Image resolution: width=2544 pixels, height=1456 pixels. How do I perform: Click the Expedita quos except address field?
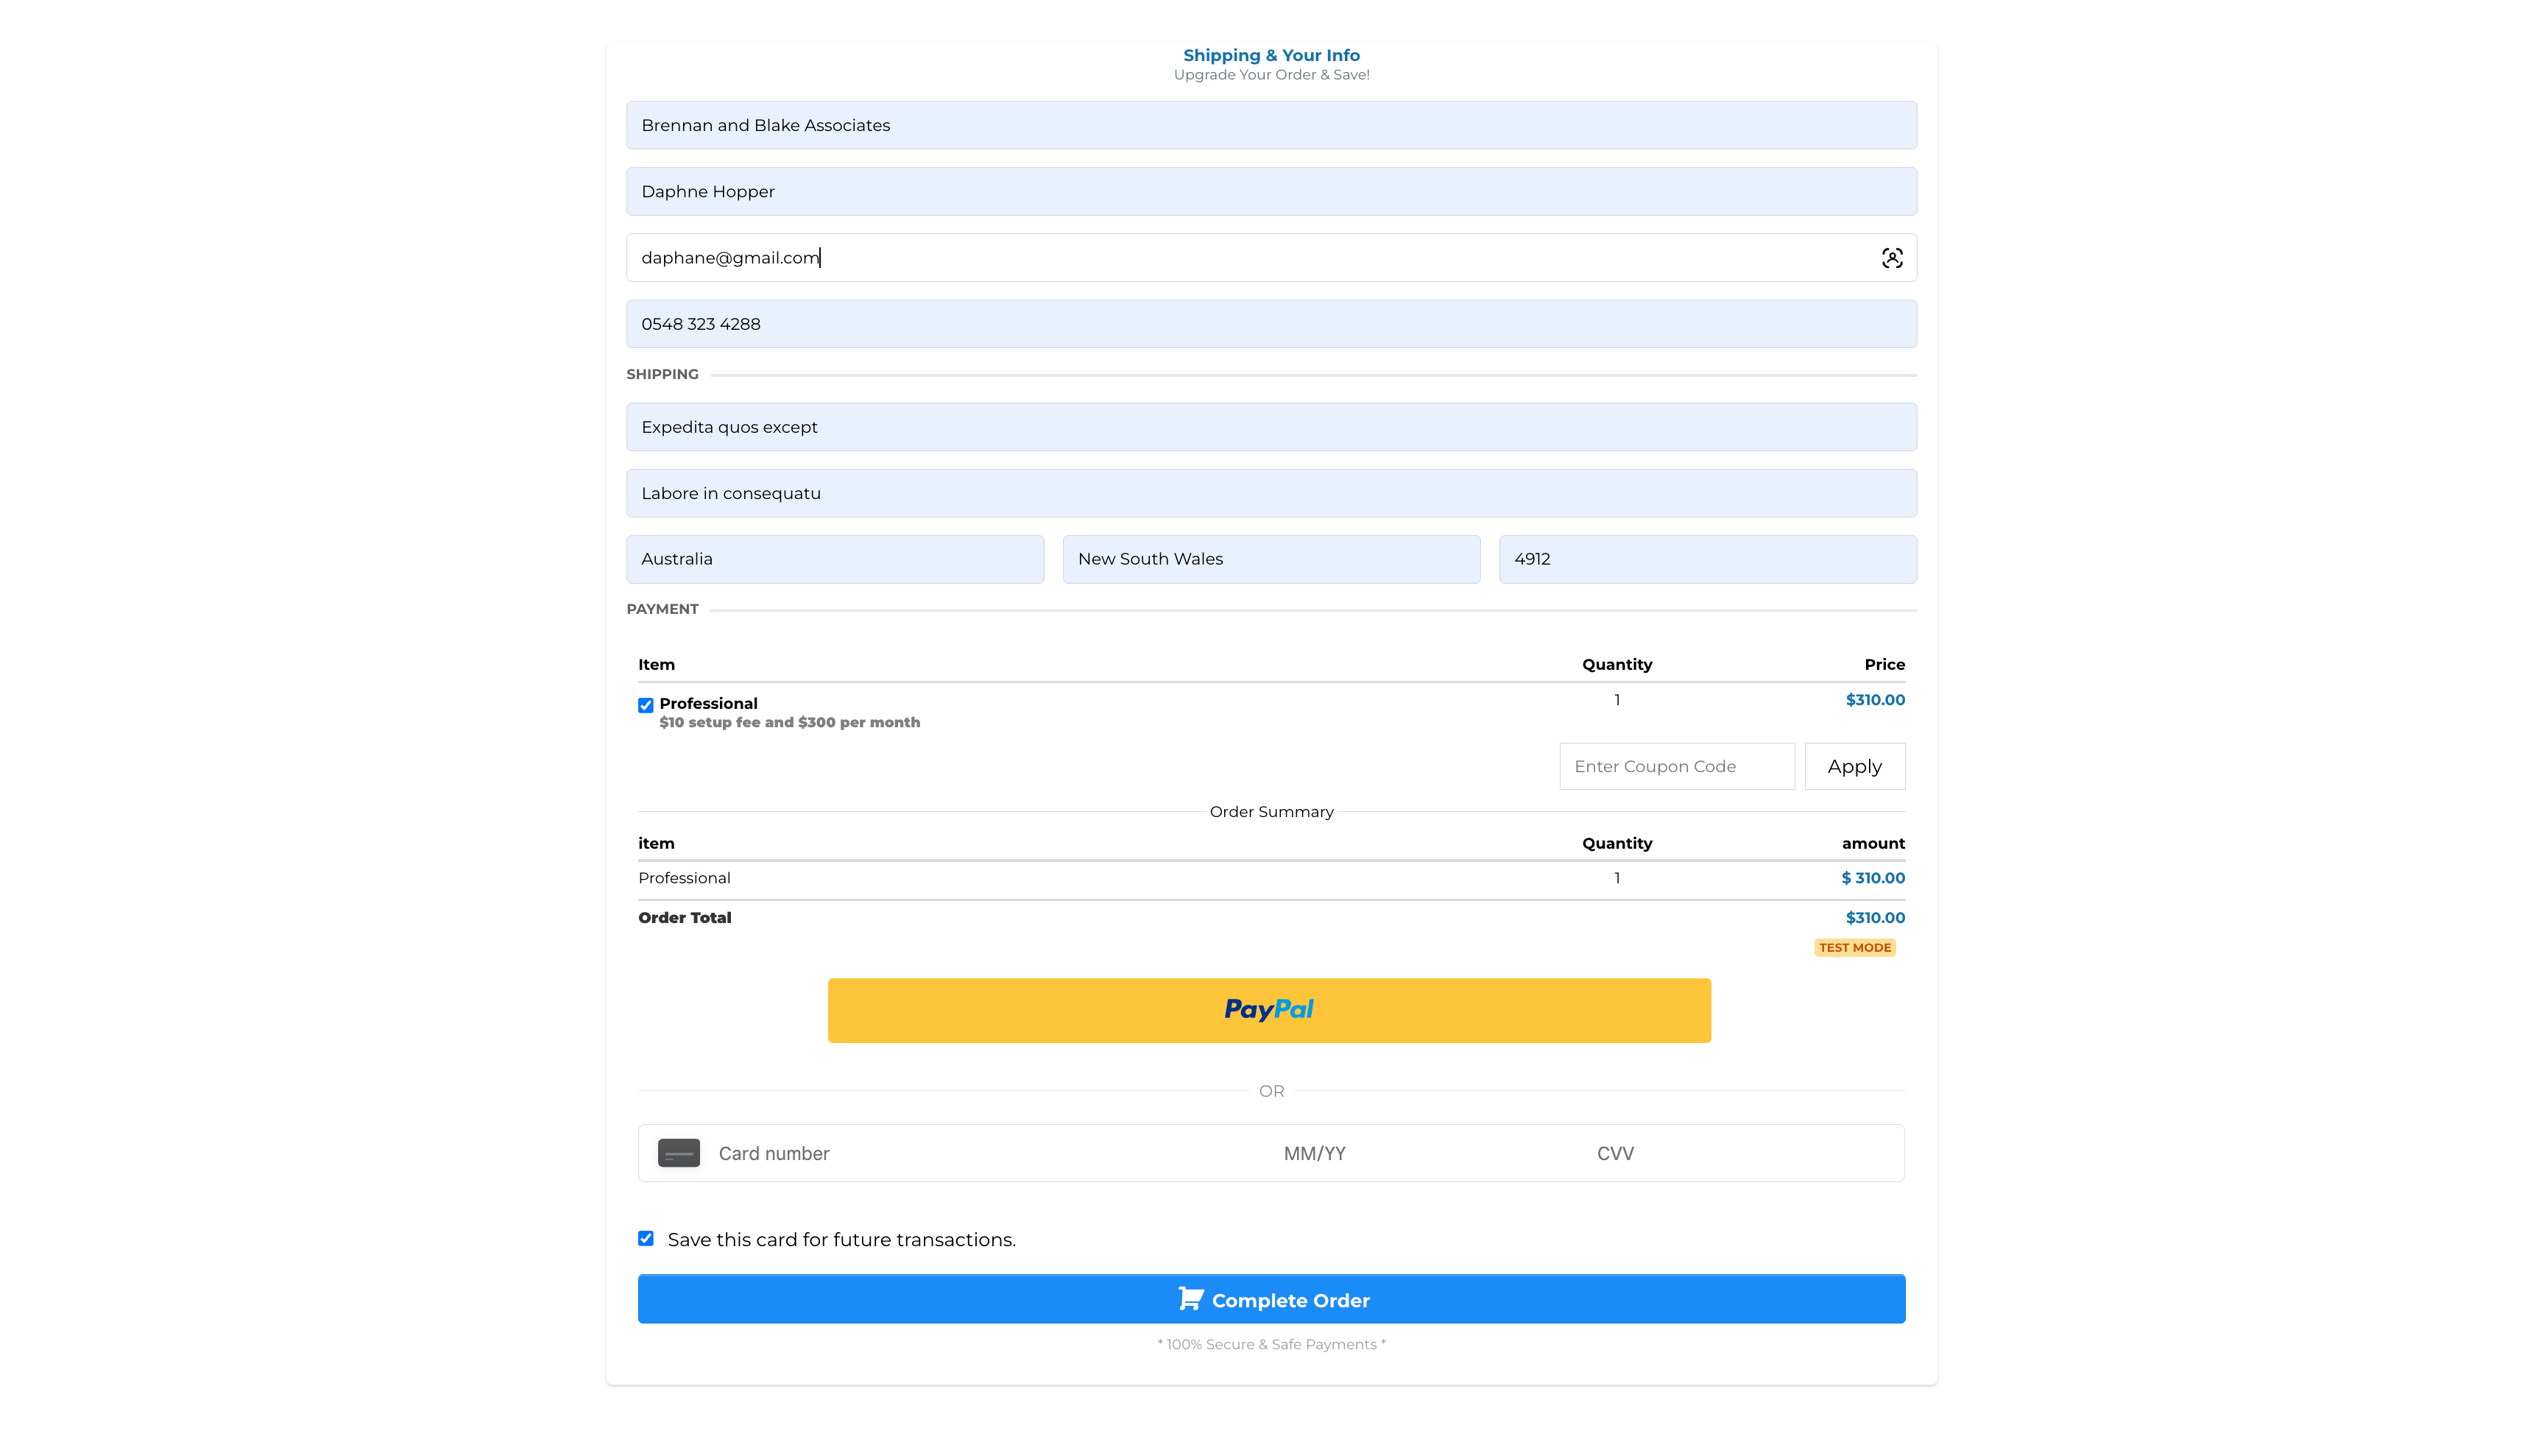click(x=1271, y=427)
